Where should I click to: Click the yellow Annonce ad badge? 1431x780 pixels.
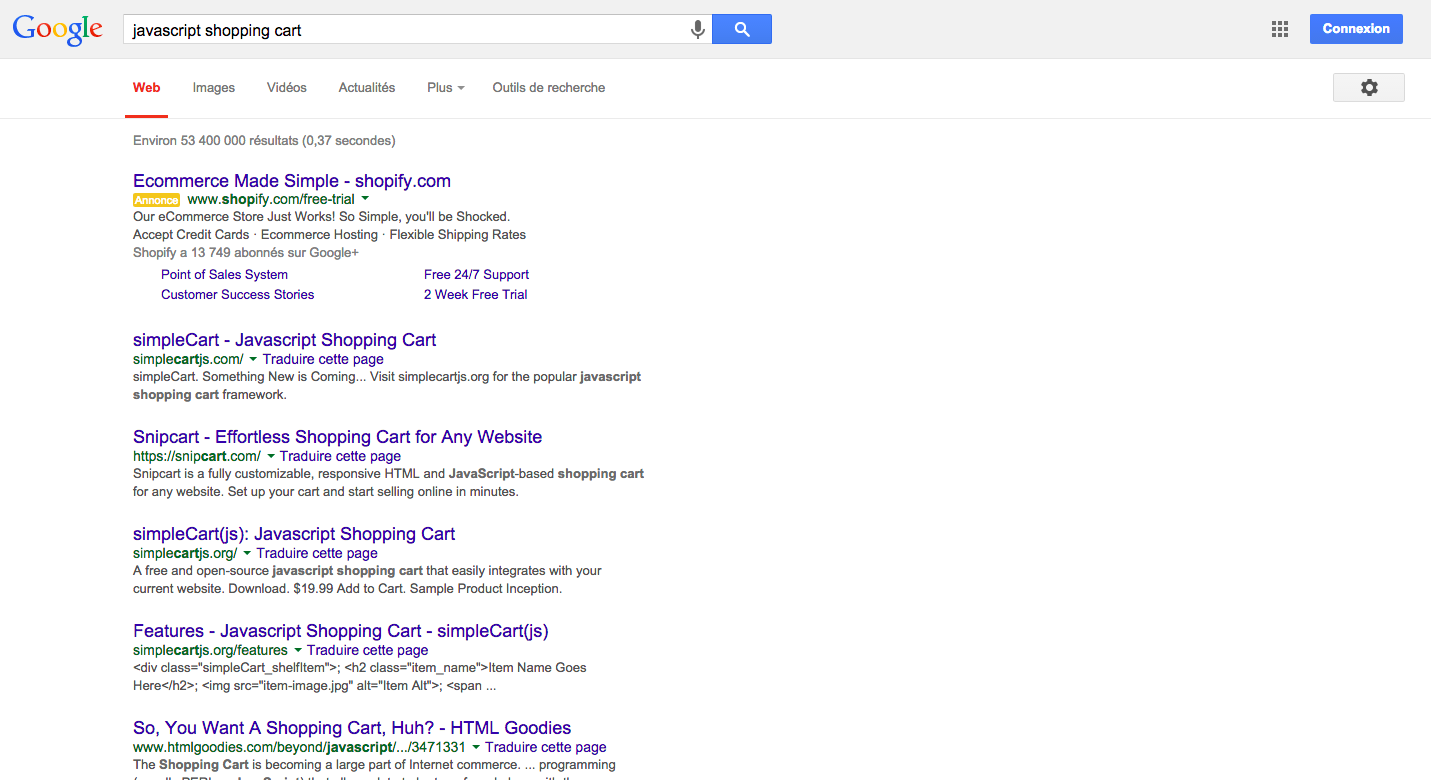pos(156,200)
